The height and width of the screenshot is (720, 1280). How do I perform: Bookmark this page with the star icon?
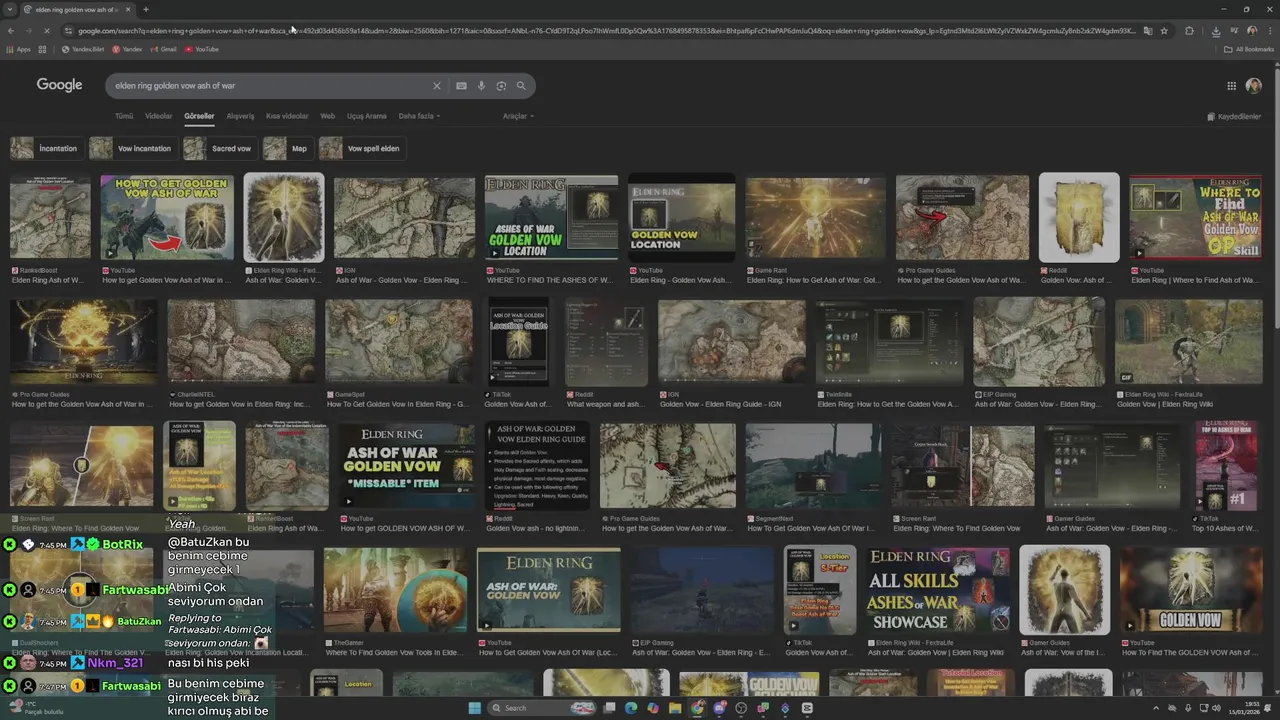(x=1164, y=31)
